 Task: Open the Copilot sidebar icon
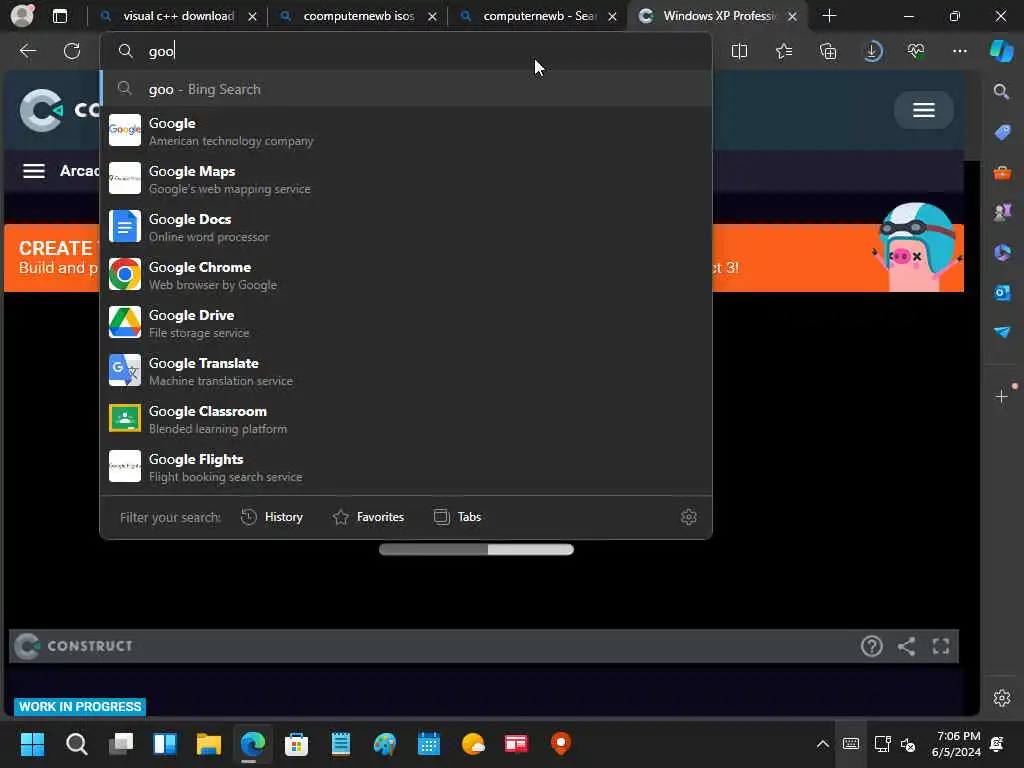(1002, 51)
